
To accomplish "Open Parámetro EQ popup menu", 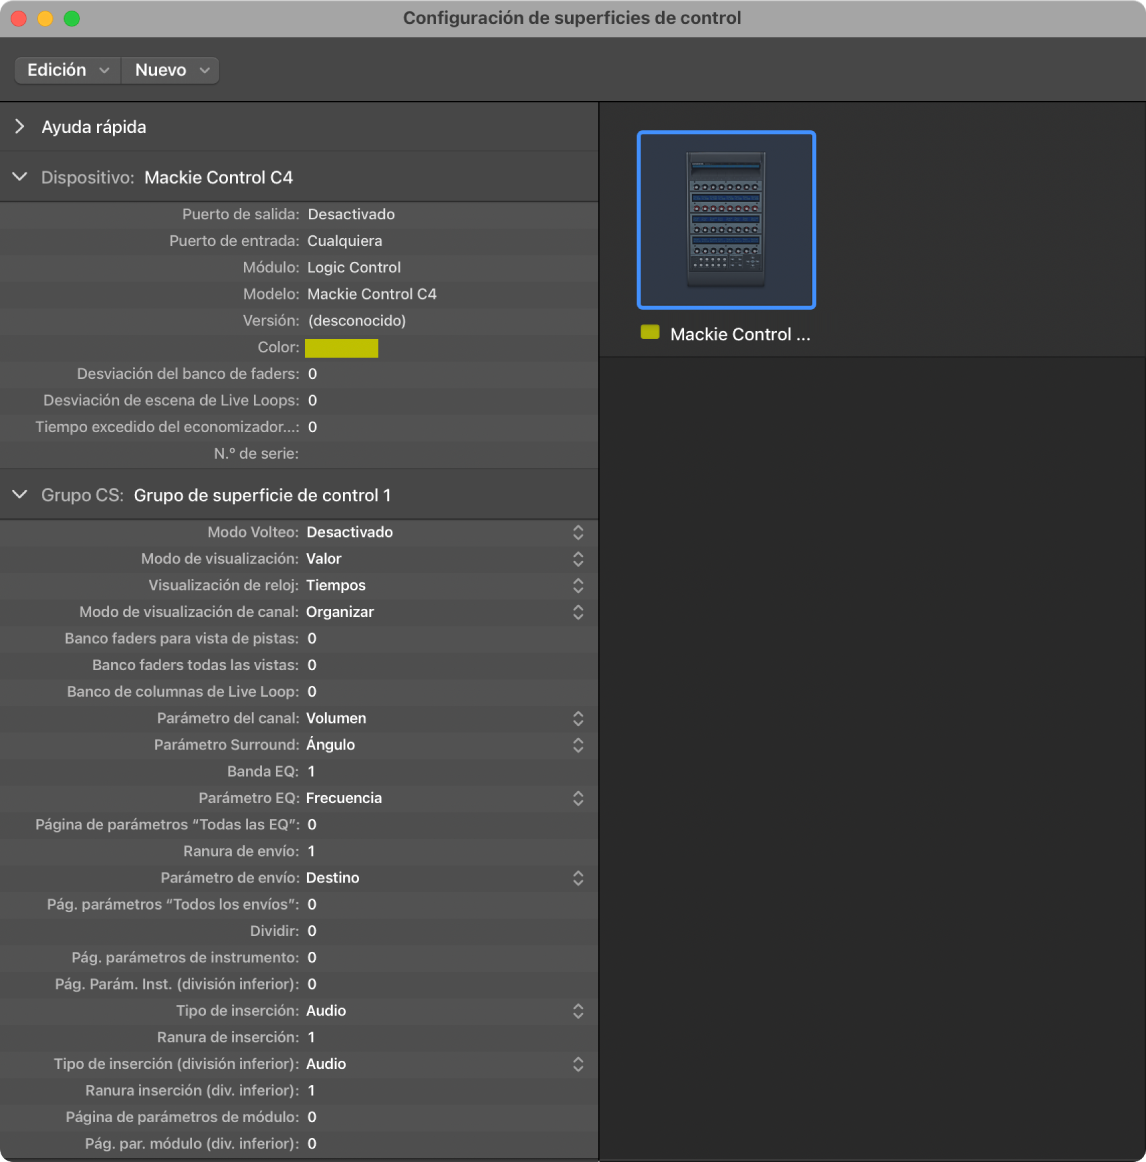I will pyautogui.click(x=578, y=798).
